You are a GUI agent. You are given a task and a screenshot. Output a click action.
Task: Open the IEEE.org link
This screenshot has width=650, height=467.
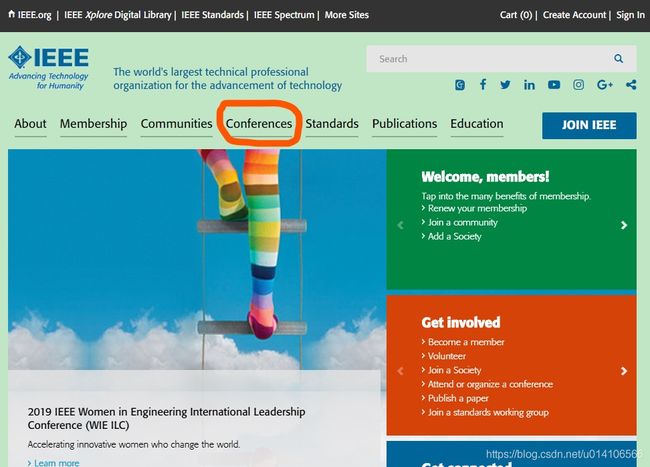point(34,15)
